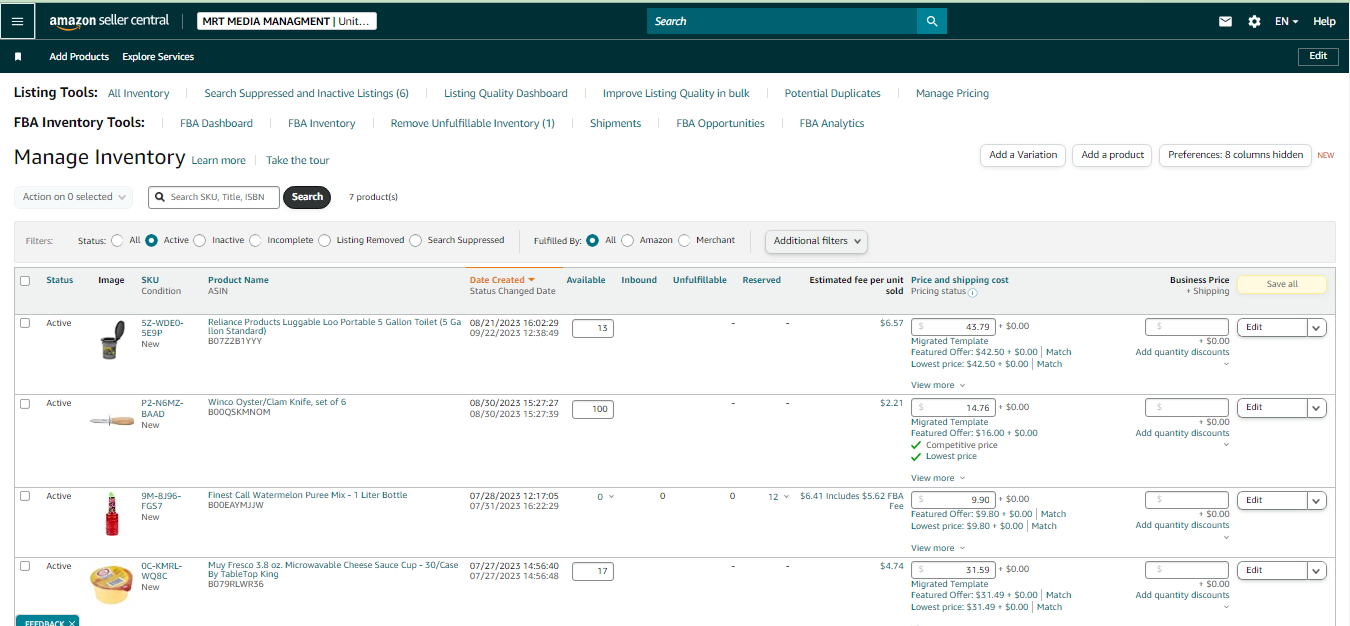The height and width of the screenshot is (626, 1350).
Task: Open the EN language dropdown
Action: point(1286,21)
